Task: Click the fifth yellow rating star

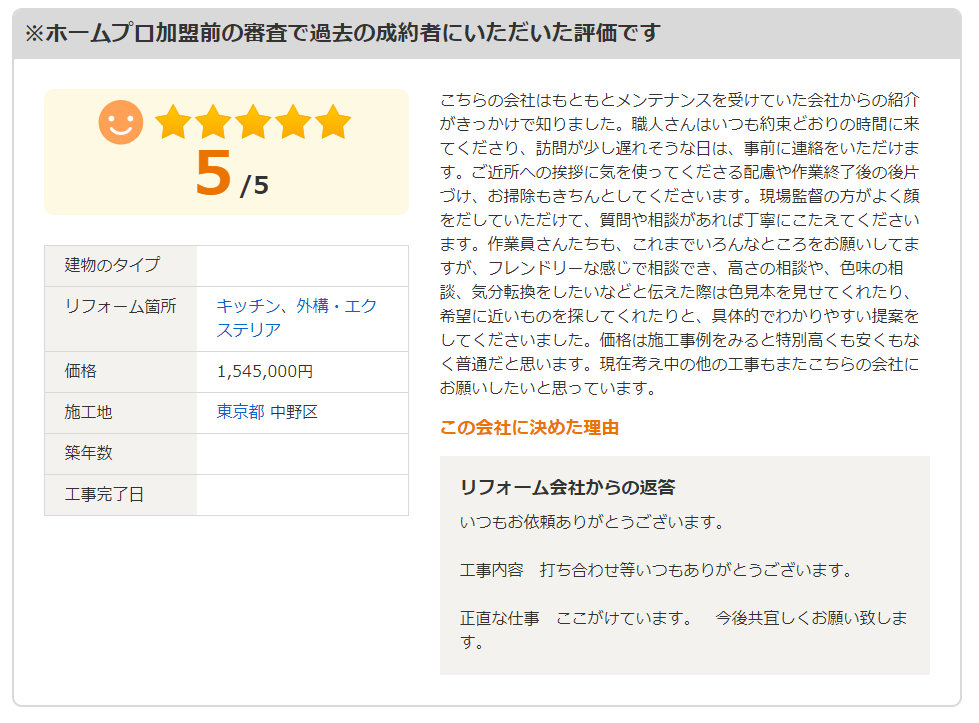Action: click(x=333, y=122)
